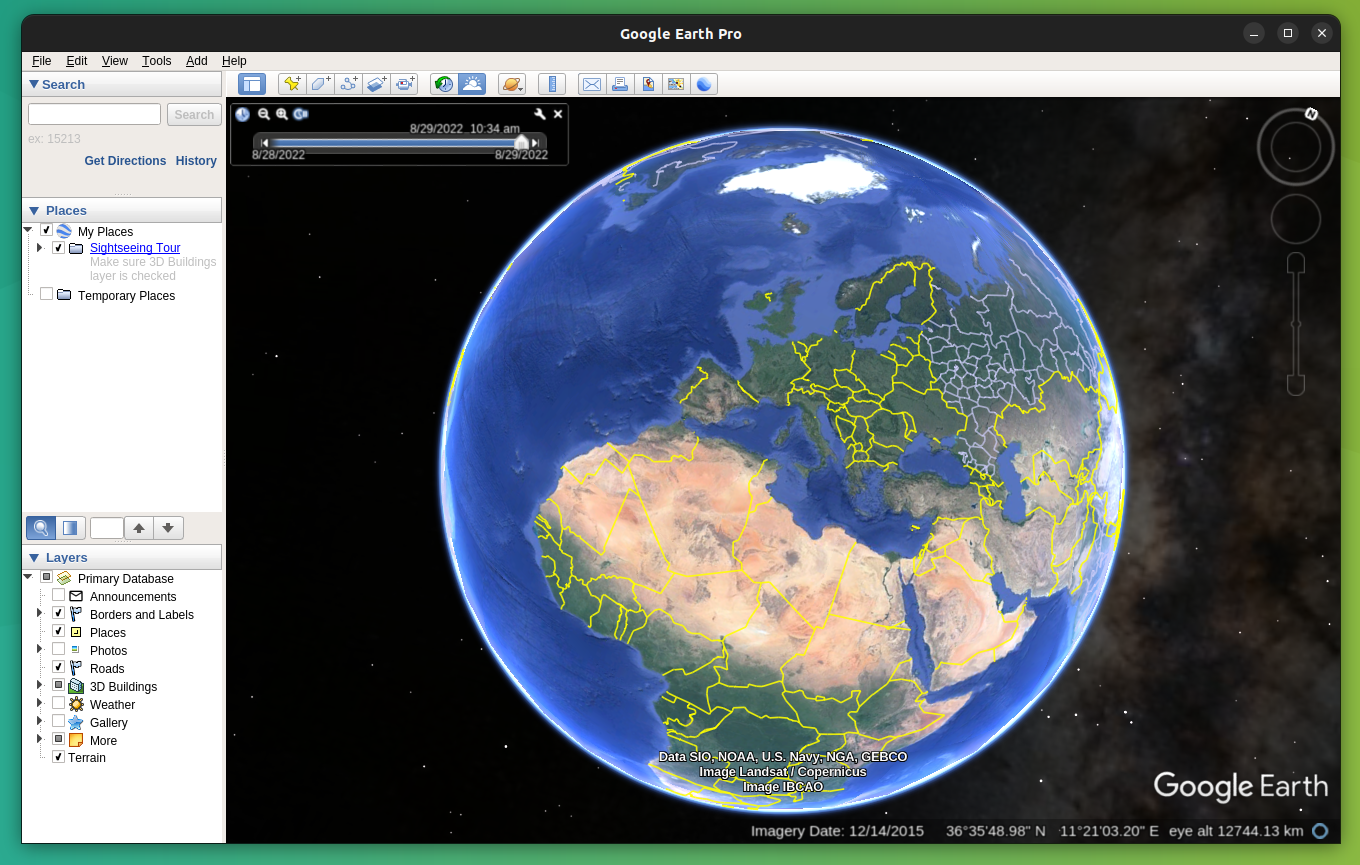
Task: Open the File menu
Action: 41,61
